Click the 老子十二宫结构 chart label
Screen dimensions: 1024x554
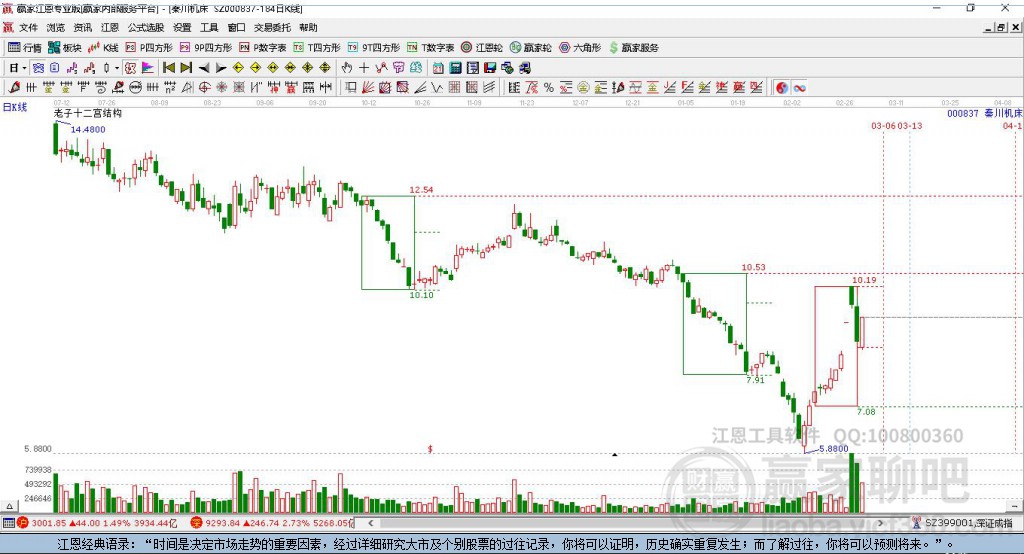point(88,113)
